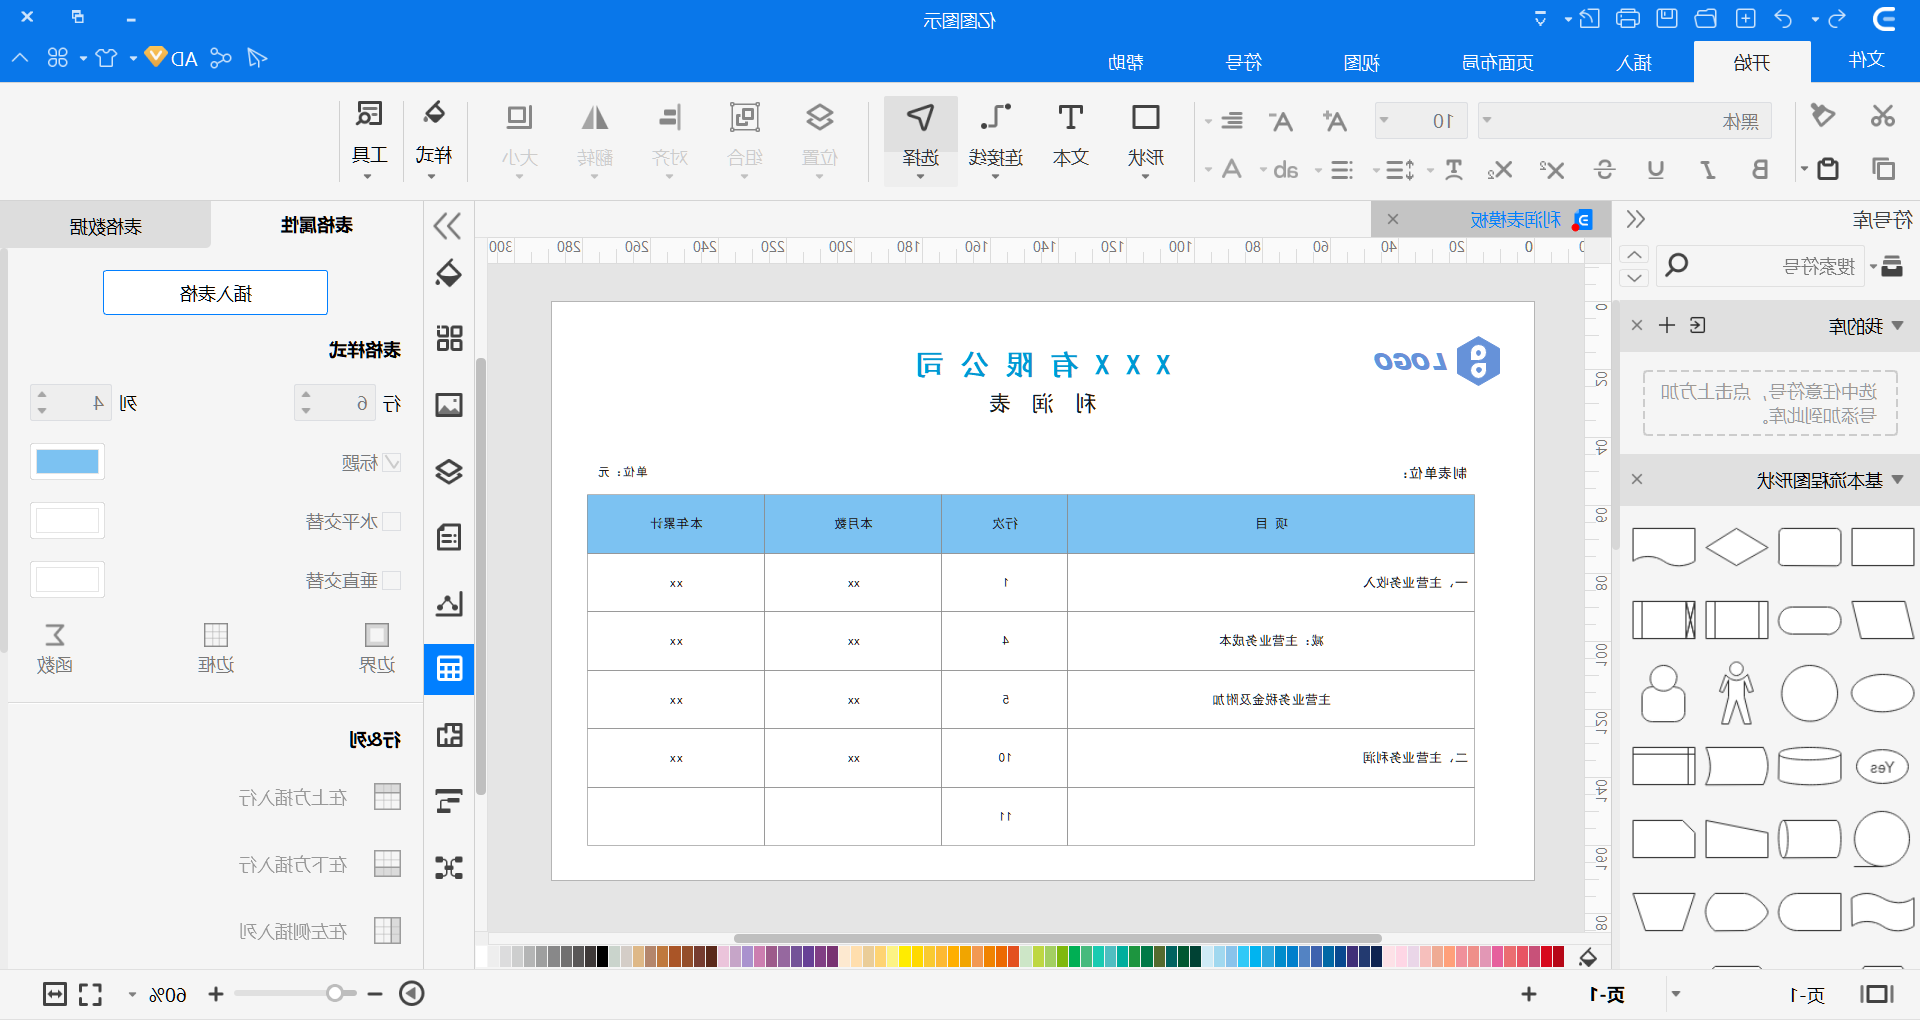The width and height of the screenshot is (1920, 1020).
Task: Switch to the 表格数据 panel tab
Action: tap(106, 226)
